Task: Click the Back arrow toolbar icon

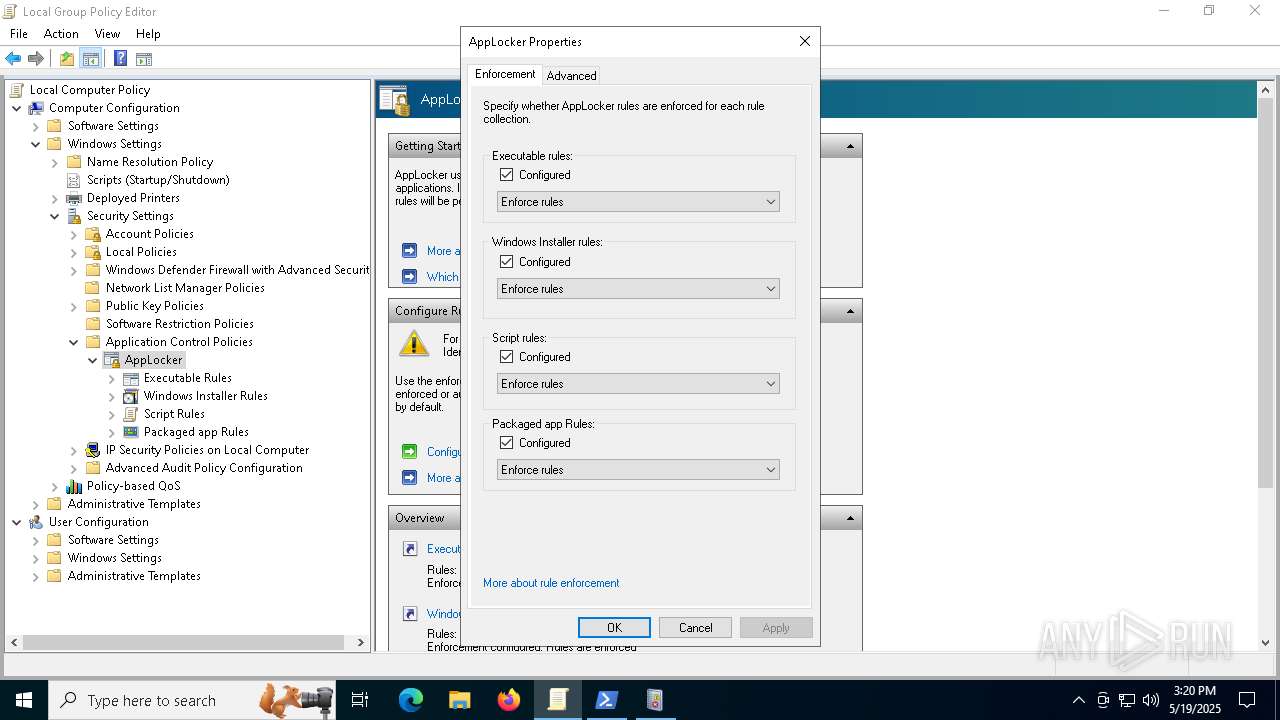Action: coord(13,59)
